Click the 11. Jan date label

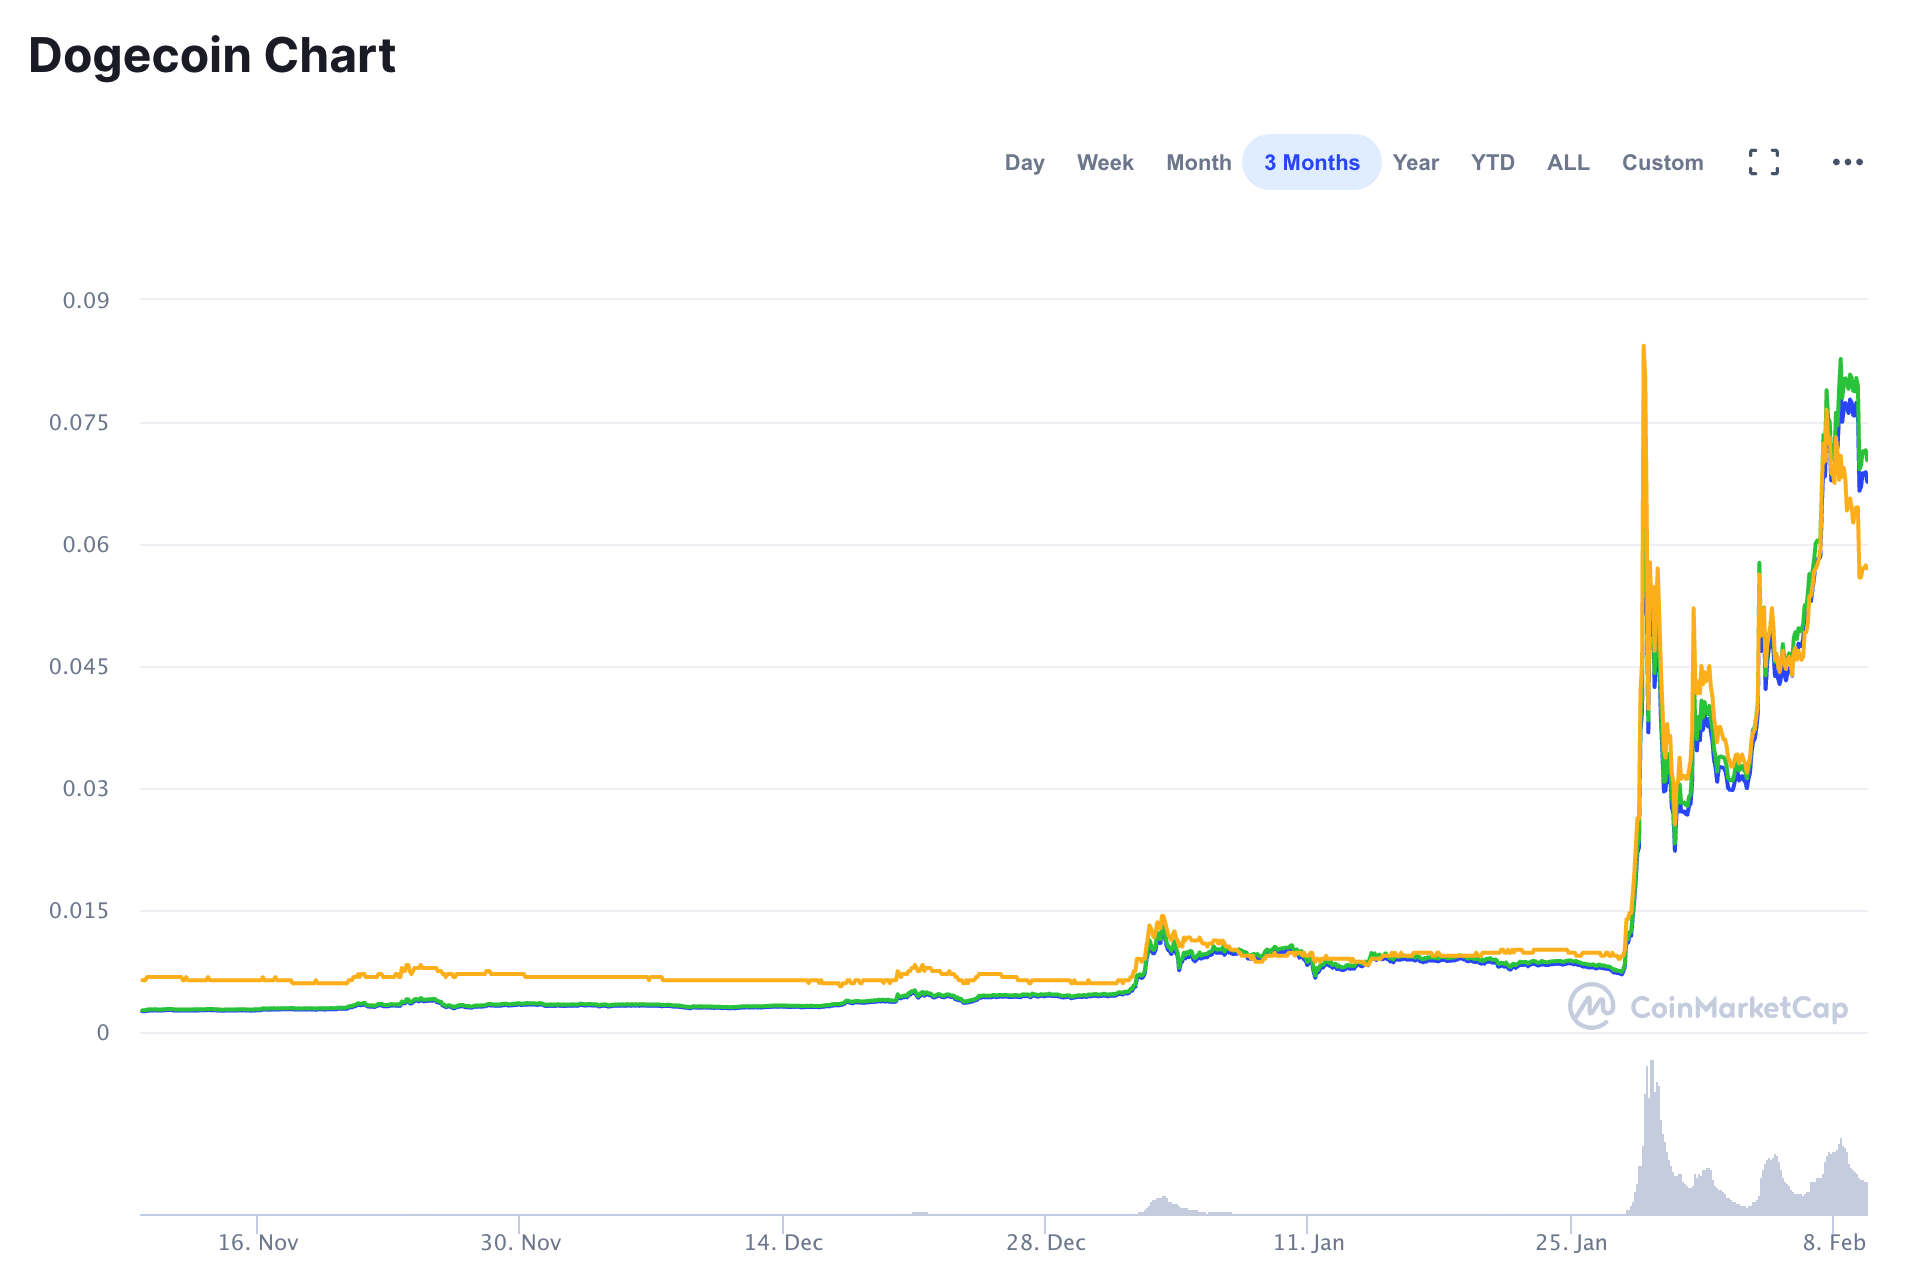tap(1308, 1242)
